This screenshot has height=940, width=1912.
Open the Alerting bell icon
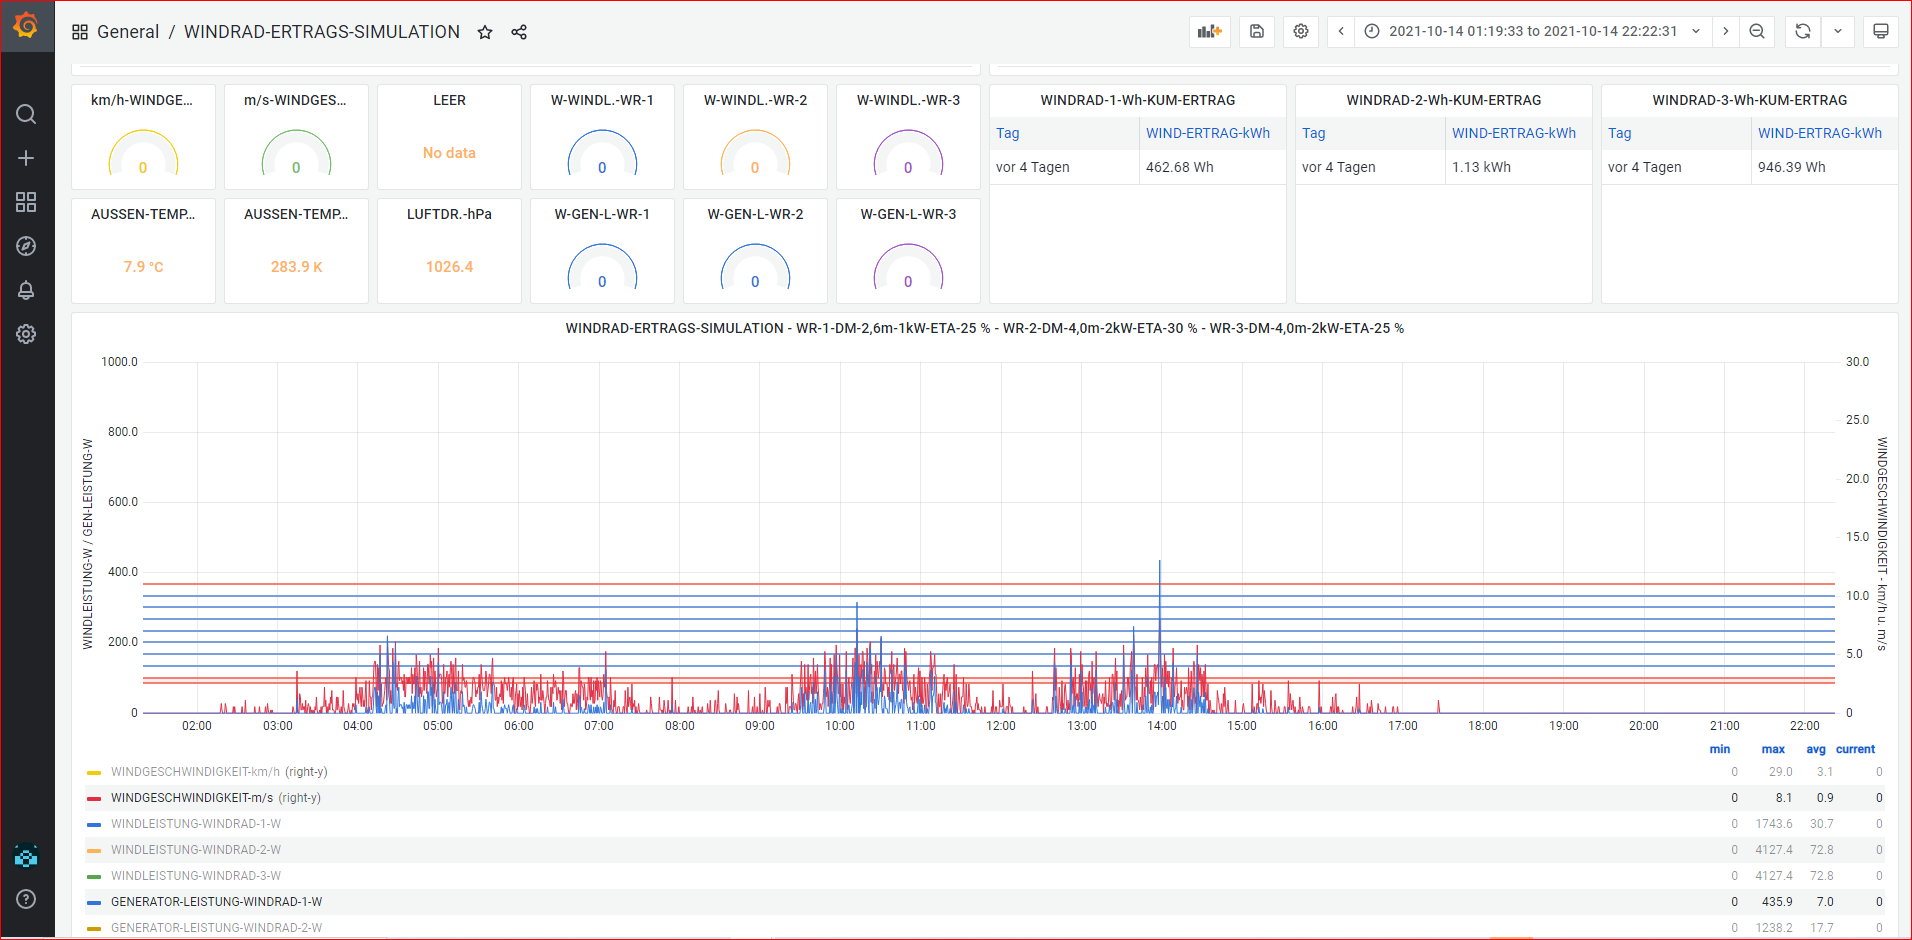[27, 290]
